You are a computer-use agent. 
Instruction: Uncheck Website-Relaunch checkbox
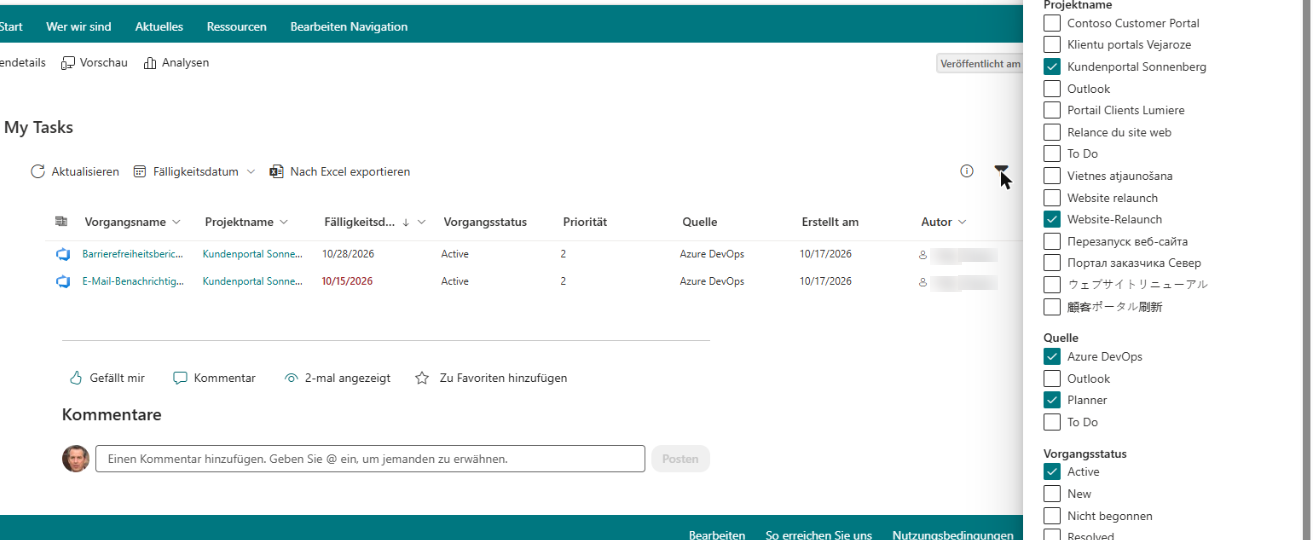tap(1052, 219)
